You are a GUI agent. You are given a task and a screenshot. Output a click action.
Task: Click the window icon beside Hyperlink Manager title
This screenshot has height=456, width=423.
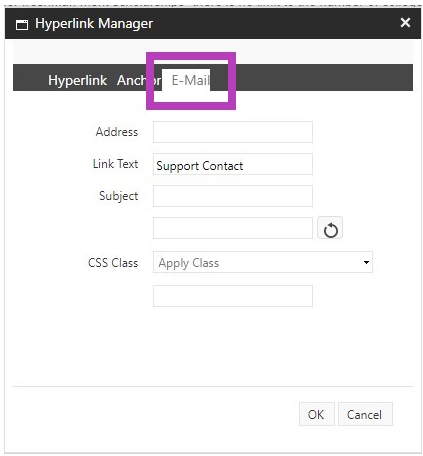pyautogui.click(x=22, y=25)
